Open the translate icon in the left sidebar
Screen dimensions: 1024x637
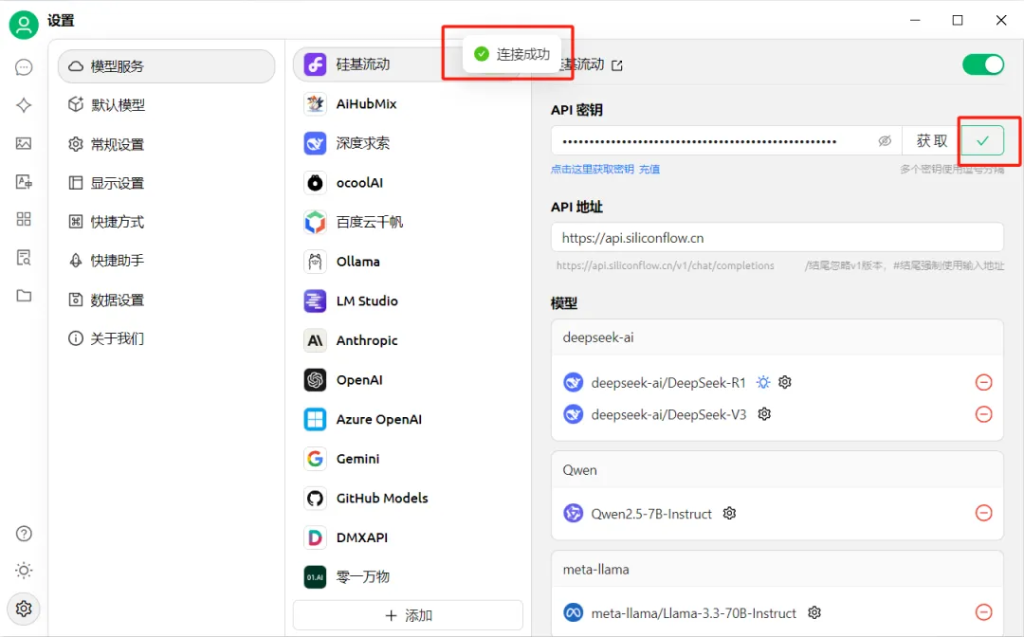(x=23, y=181)
